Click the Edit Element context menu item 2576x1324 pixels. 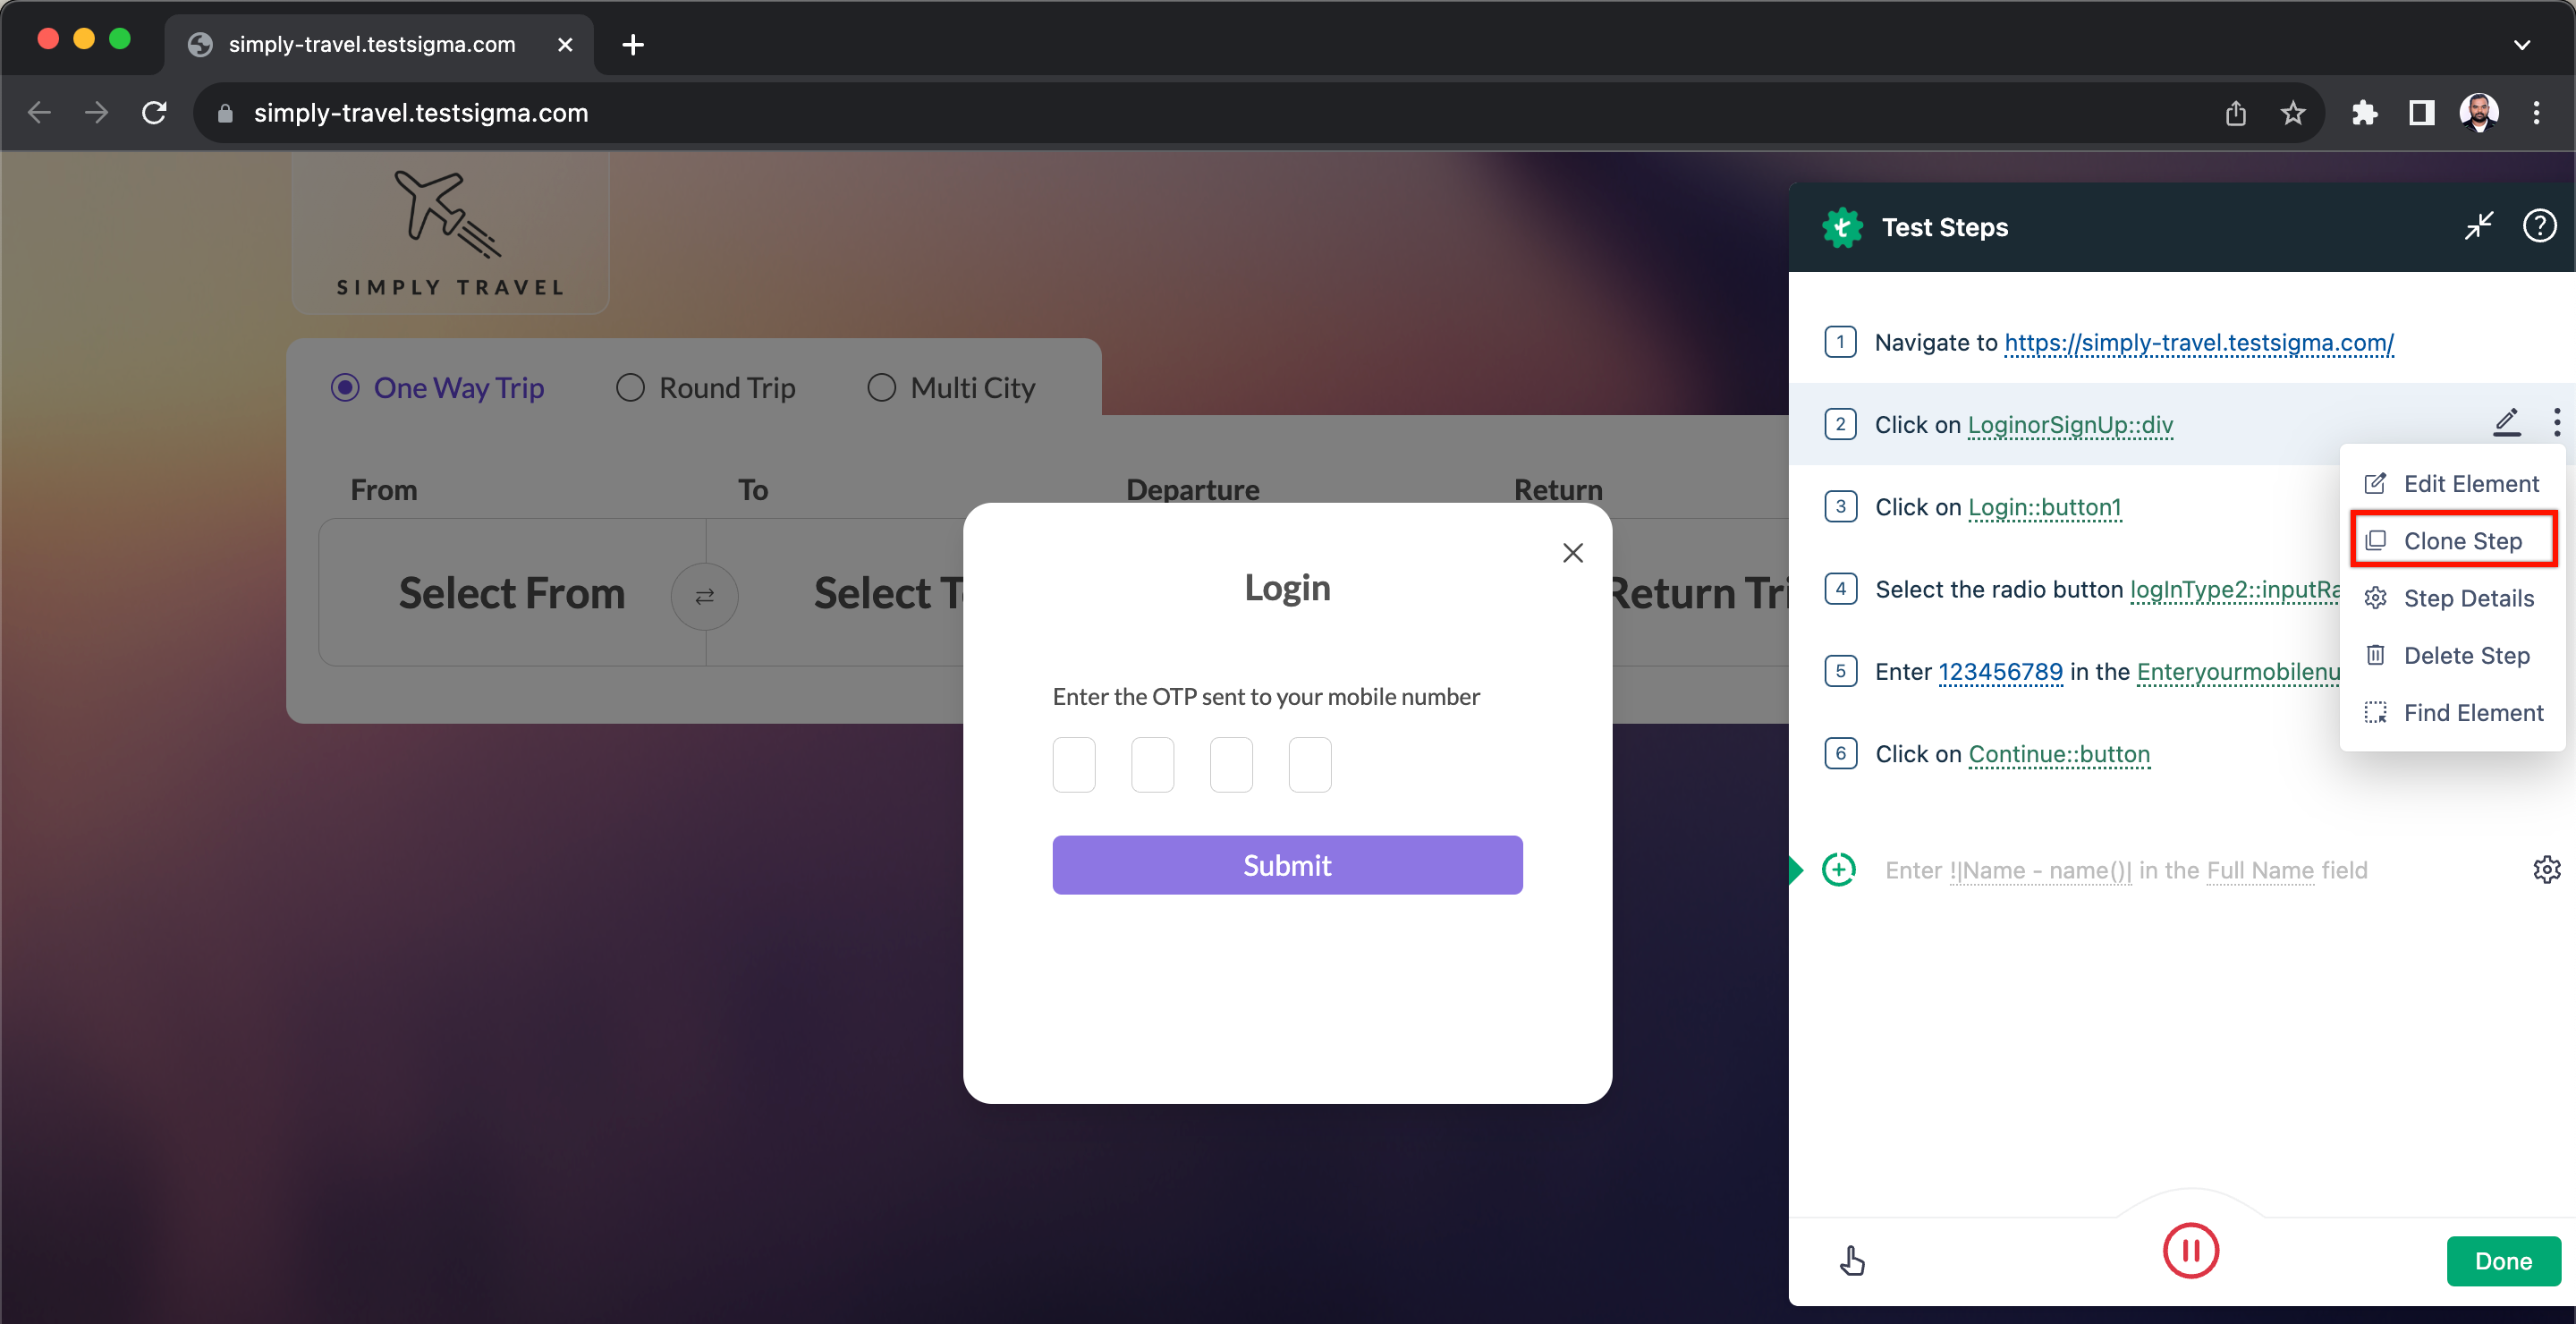[x=2453, y=485]
